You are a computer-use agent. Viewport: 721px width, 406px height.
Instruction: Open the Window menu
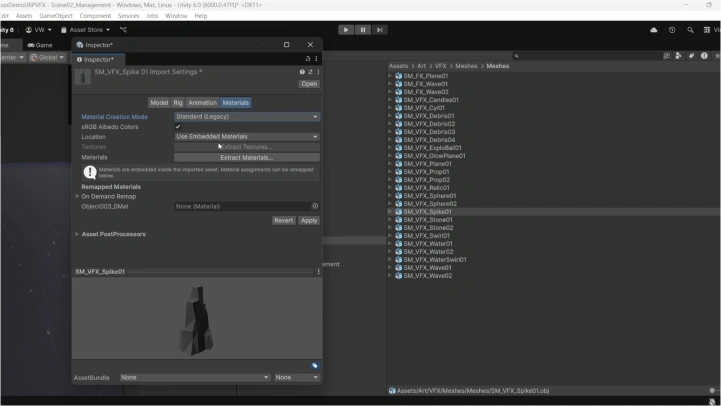point(176,16)
